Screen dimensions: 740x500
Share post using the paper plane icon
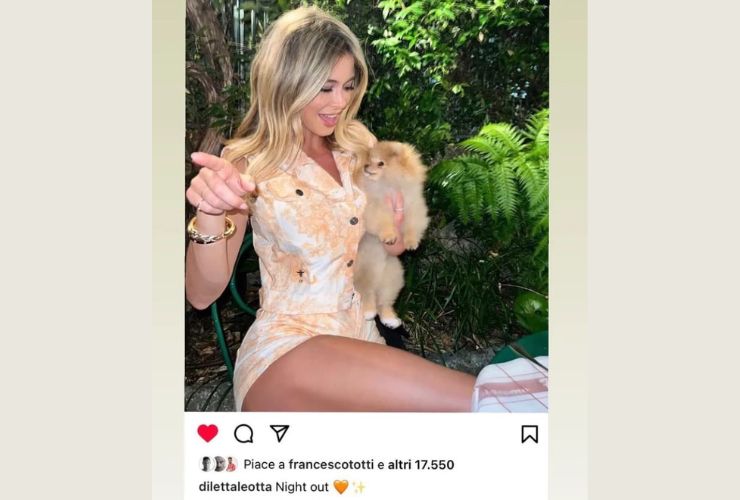[x=279, y=433]
